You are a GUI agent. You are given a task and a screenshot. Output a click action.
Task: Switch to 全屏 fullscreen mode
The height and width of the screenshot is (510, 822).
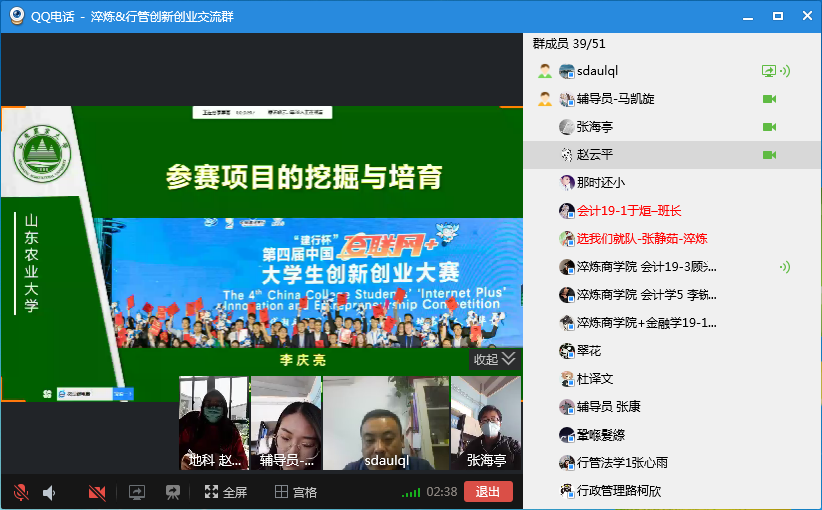pyautogui.click(x=225, y=492)
